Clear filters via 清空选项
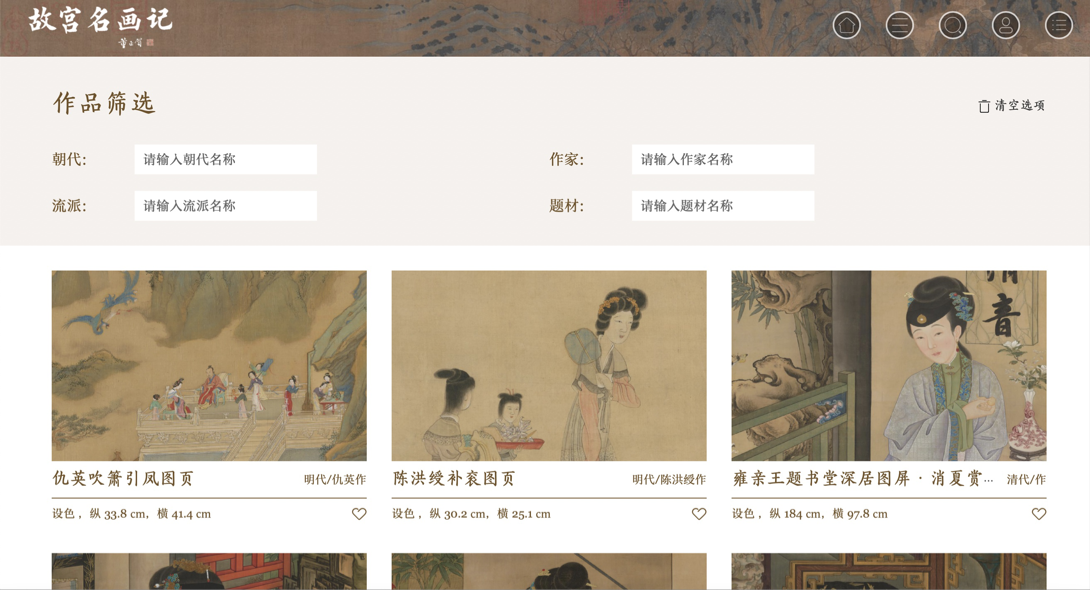Image resolution: width=1090 pixels, height=590 pixels. point(1019,106)
